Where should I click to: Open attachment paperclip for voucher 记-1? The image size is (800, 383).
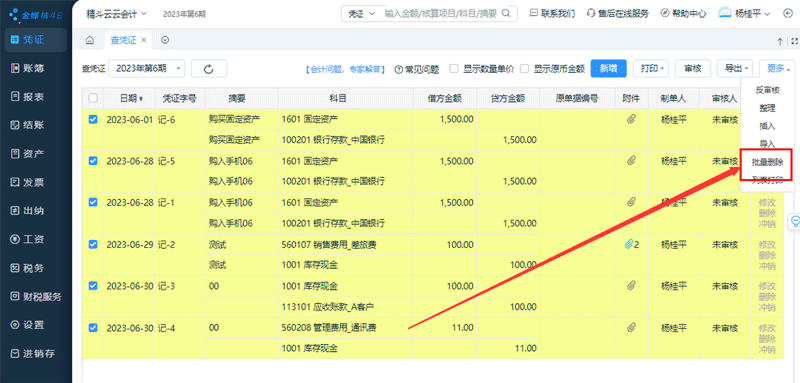(631, 202)
